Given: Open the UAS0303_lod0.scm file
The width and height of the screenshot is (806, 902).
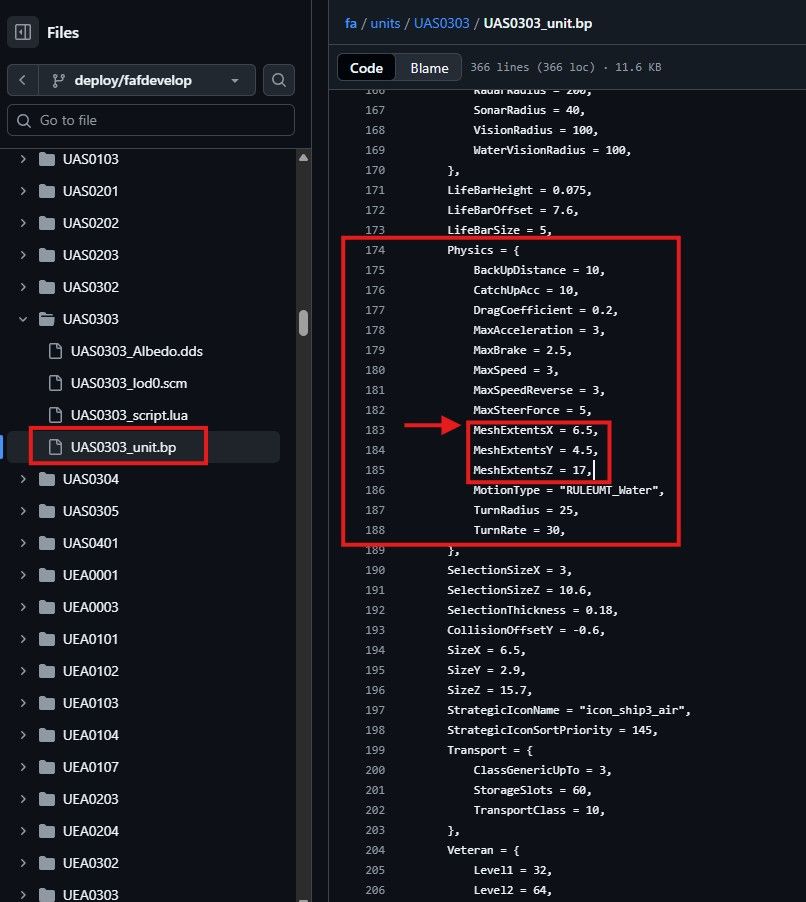Looking at the screenshot, I should click(129, 383).
